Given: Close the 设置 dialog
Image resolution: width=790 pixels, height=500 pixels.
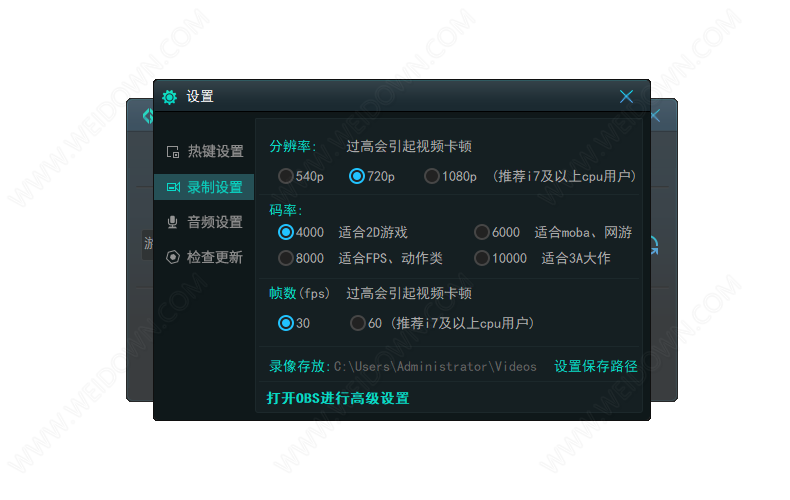Looking at the screenshot, I should (626, 96).
